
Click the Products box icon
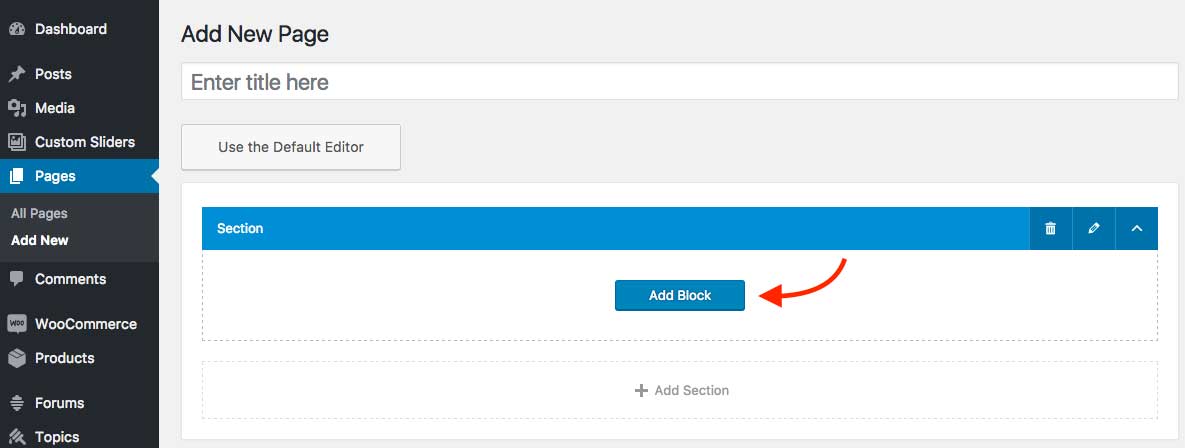coord(17,358)
